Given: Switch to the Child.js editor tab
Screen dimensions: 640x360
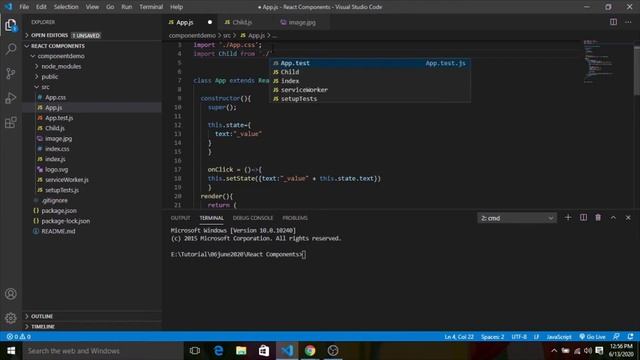Looking at the screenshot, I should [242, 22].
